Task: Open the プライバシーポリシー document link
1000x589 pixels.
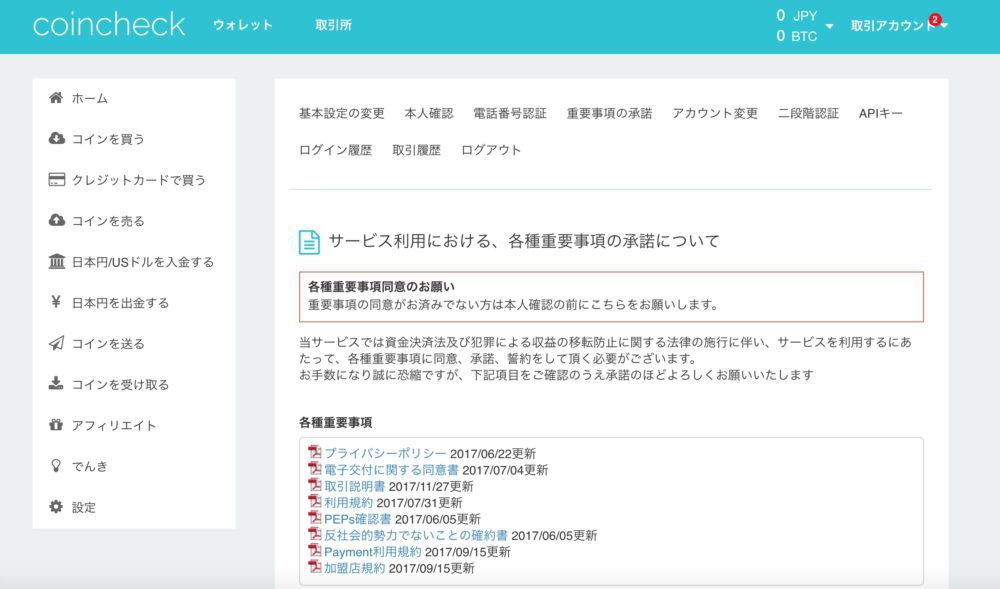Action: click(x=385, y=453)
